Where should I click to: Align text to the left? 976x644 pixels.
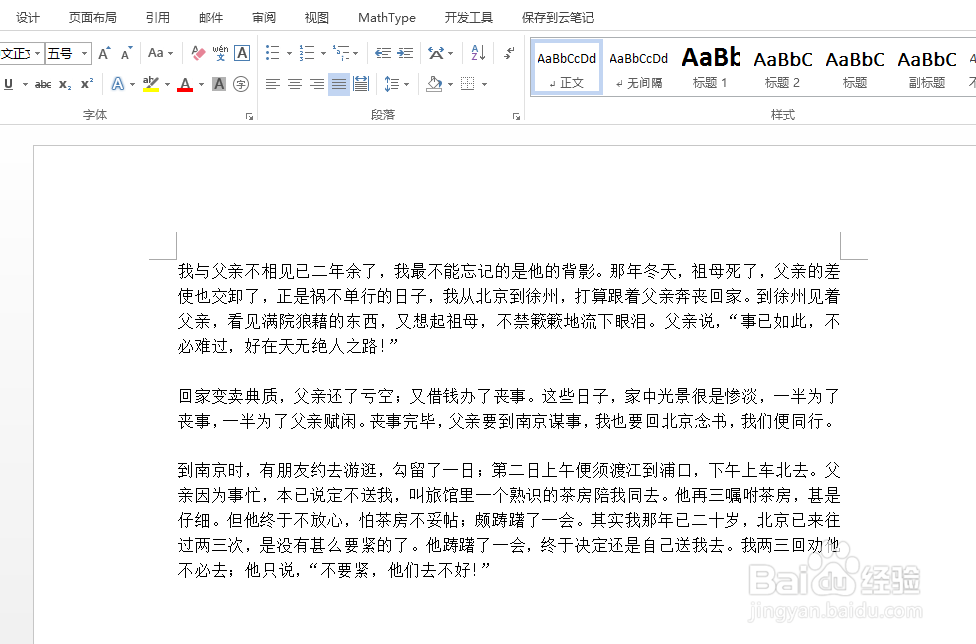(x=273, y=84)
